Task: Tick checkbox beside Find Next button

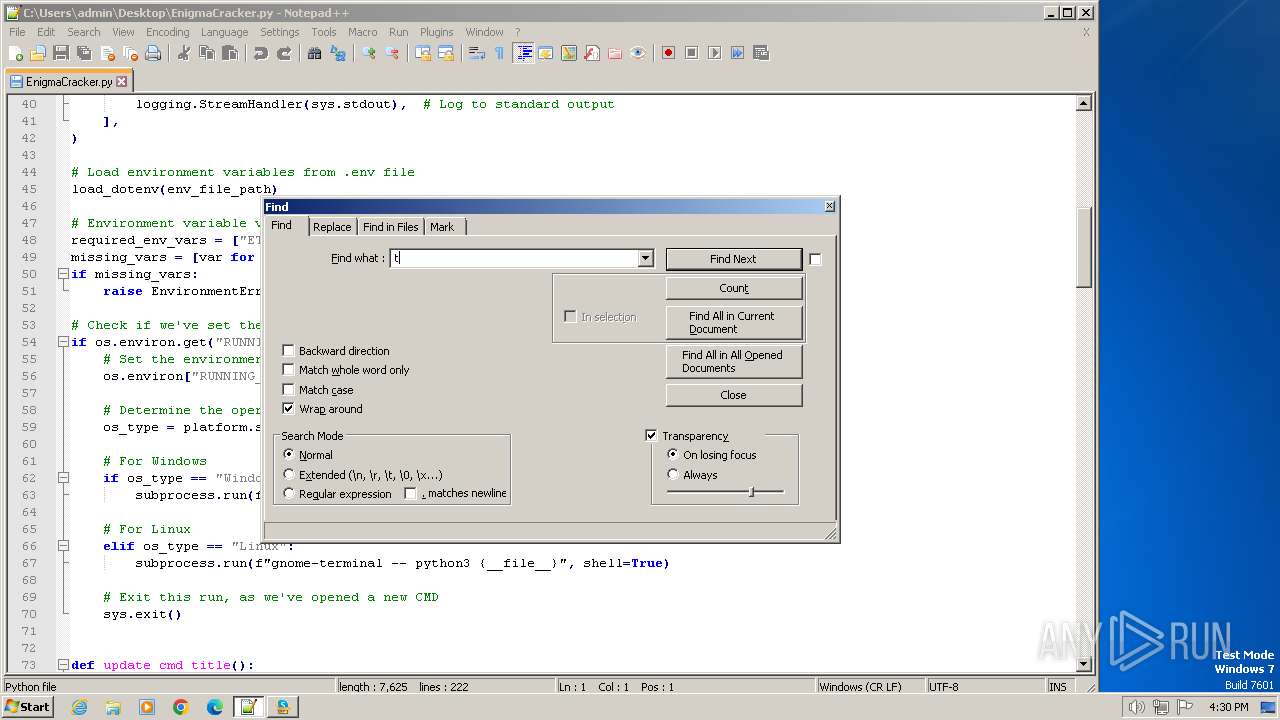Action: coord(815,259)
